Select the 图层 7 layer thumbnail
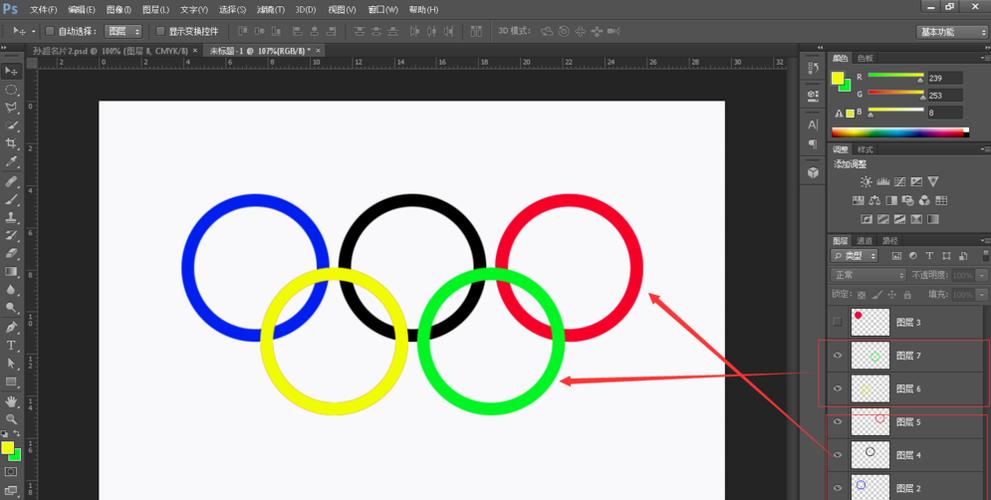Screen dimensions: 991x500 click(x=870, y=356)
